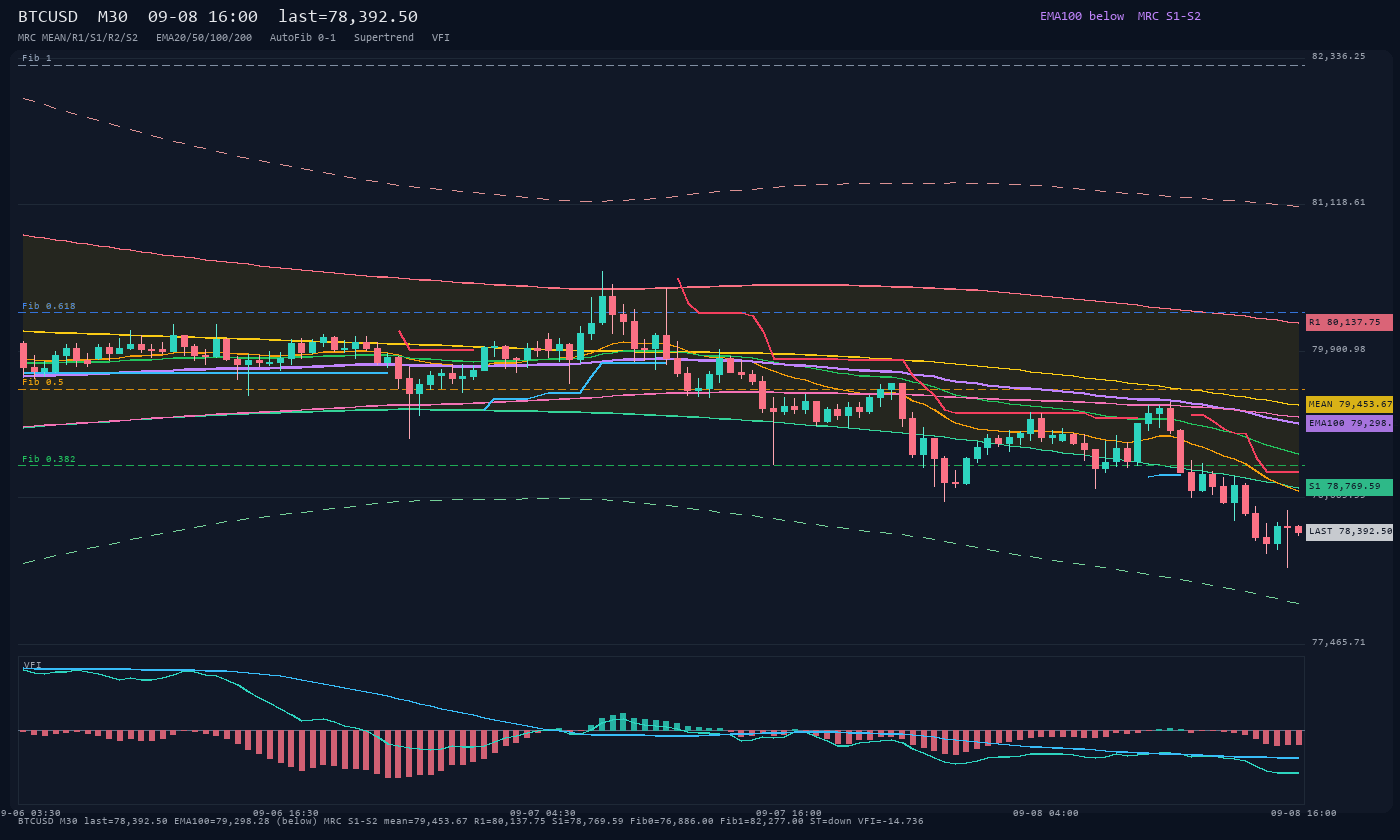Click the 09-06 16:30 time axis label

[286, 813]
